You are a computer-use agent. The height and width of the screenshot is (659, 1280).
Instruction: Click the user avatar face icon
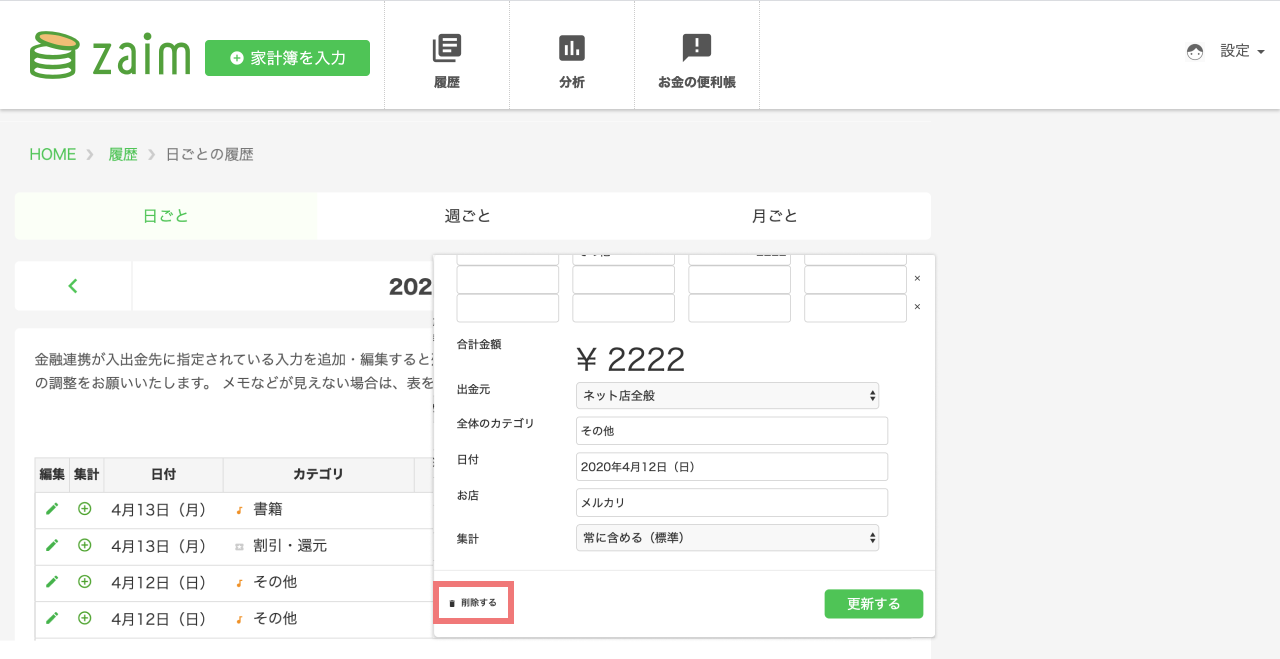pos(1195,52)
